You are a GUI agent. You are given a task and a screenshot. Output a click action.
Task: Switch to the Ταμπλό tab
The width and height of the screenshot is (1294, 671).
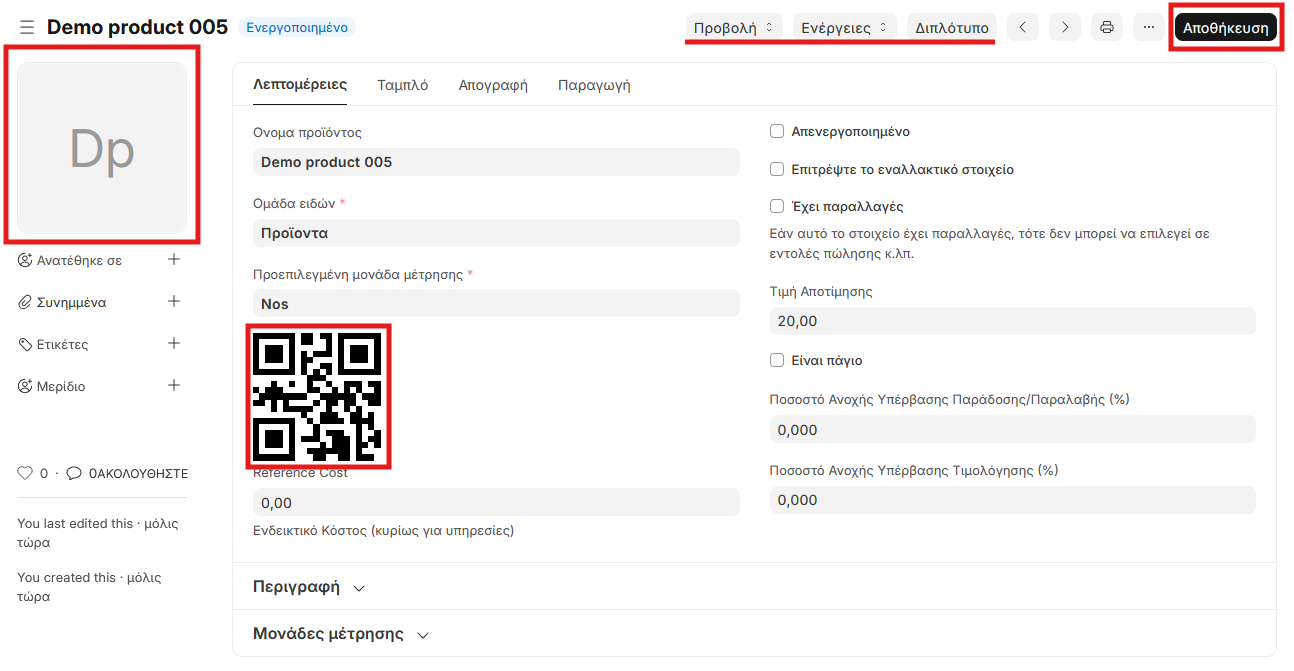(402, 85)
